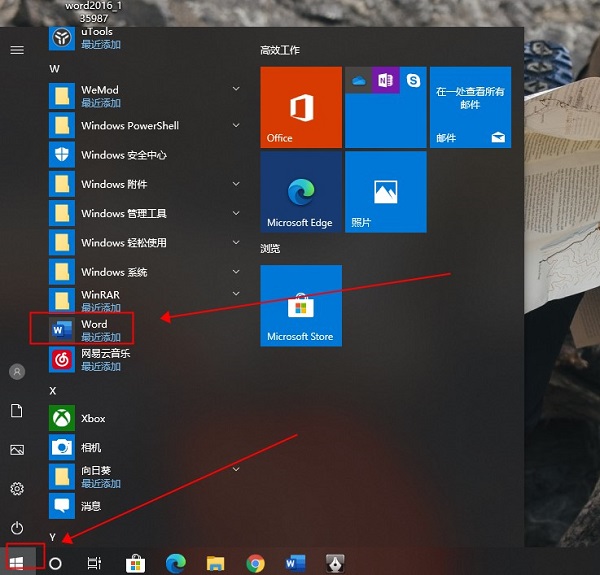
Task: Open the 相机 camera app
Action: click(x=144, y=447)
